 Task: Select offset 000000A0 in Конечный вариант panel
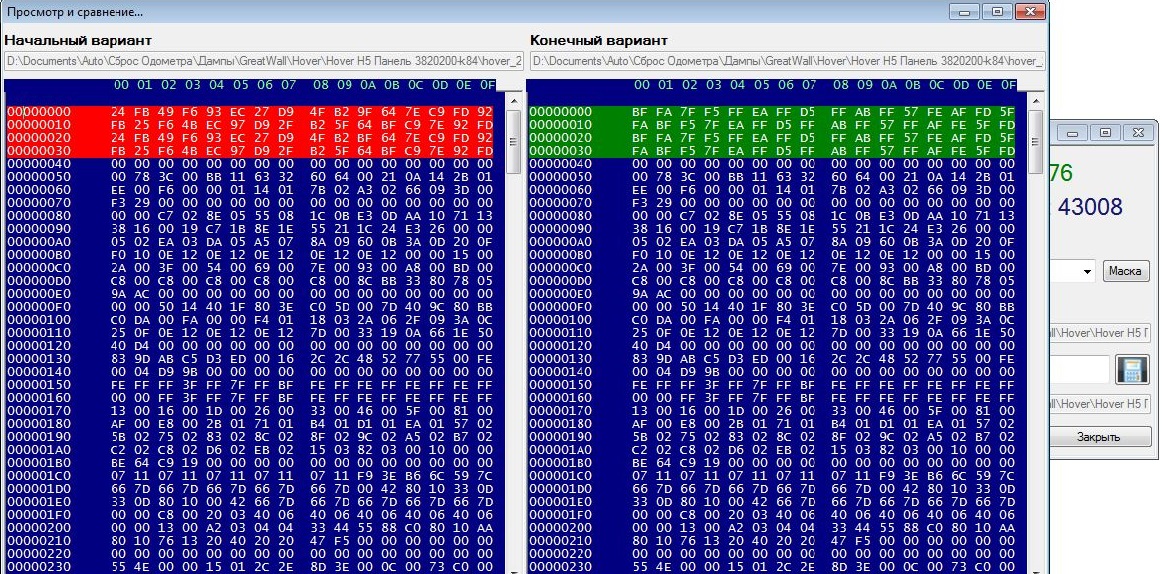pos(561,241)
